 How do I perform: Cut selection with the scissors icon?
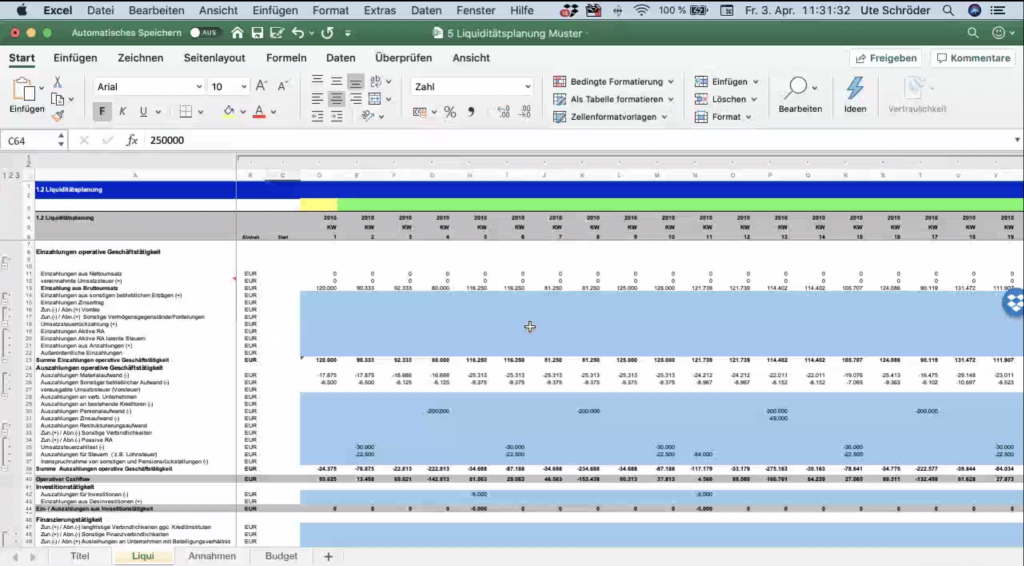click(x=57, y=82)
